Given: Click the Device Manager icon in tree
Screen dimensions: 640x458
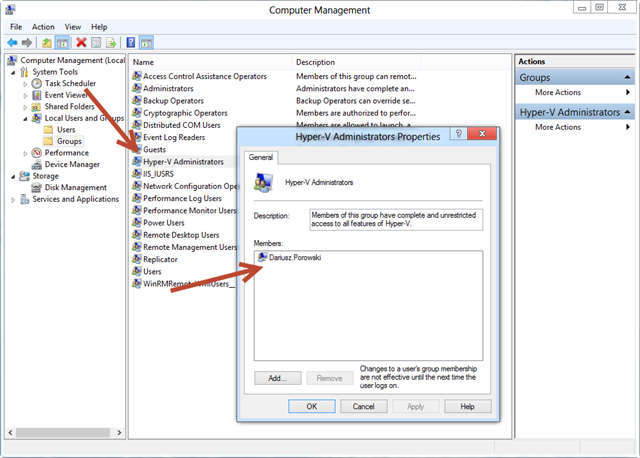Looking at the screenshot, I should click(37, 165).
